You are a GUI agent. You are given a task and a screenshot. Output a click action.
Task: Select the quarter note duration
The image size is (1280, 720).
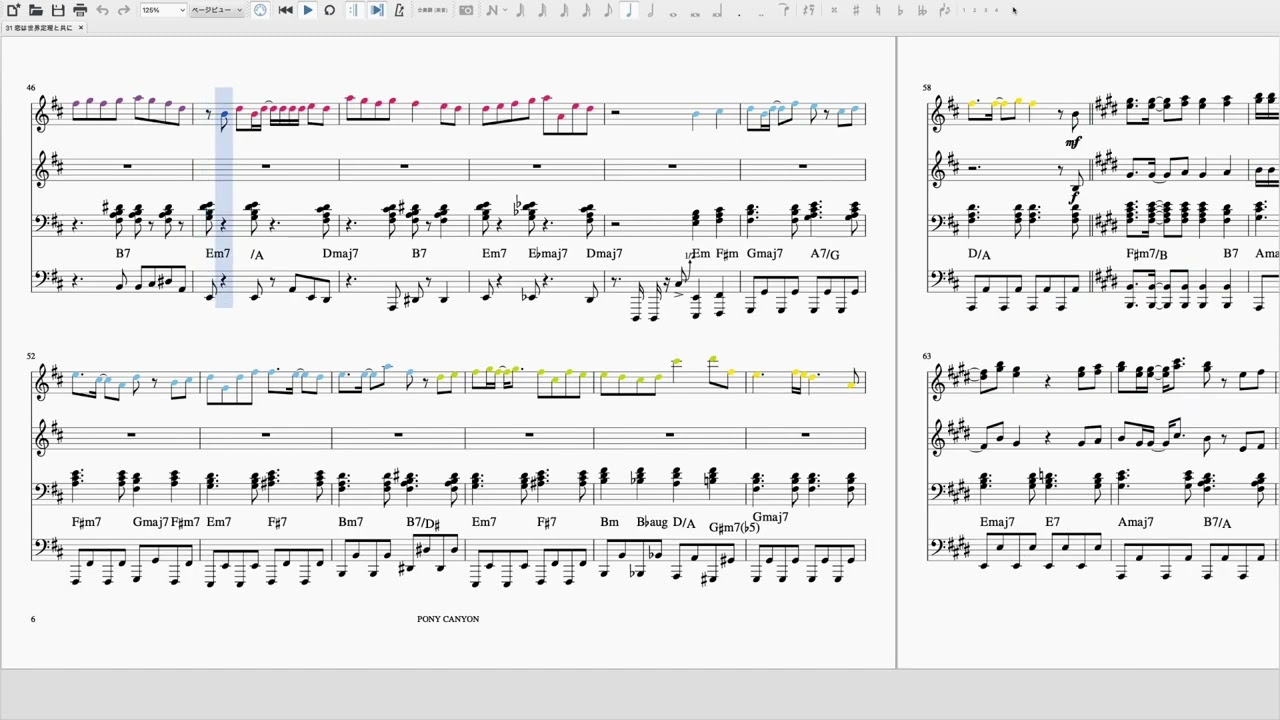[629, 10]
